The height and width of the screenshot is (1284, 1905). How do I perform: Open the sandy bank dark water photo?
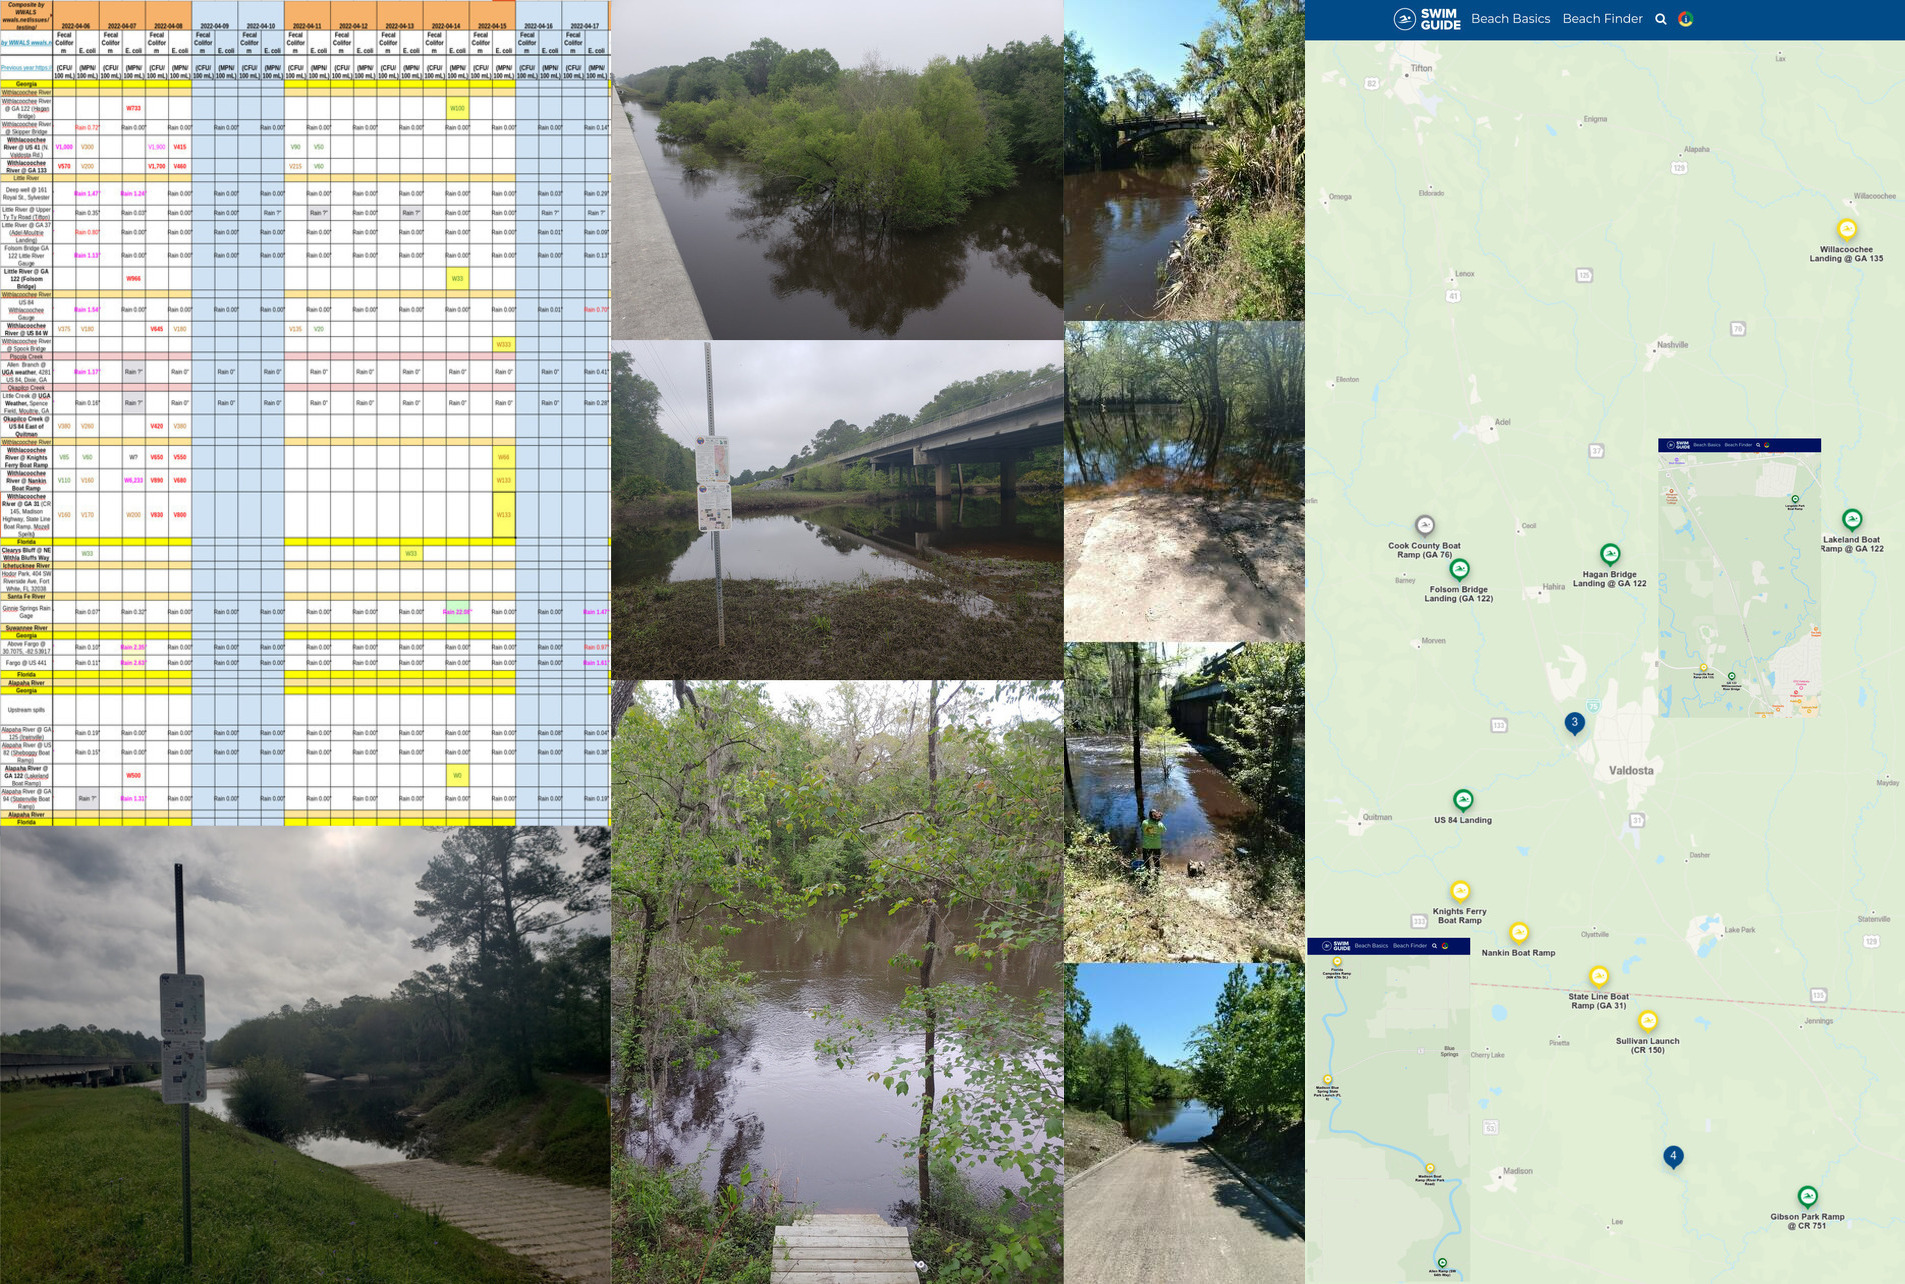point(1184,481)
